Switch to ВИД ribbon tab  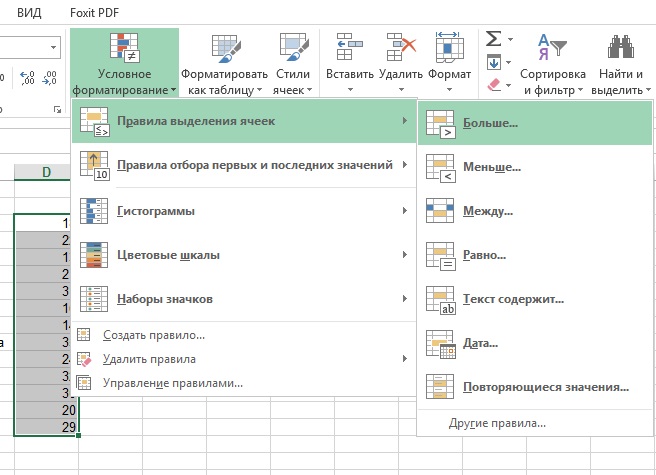click(x=29, y=13)
